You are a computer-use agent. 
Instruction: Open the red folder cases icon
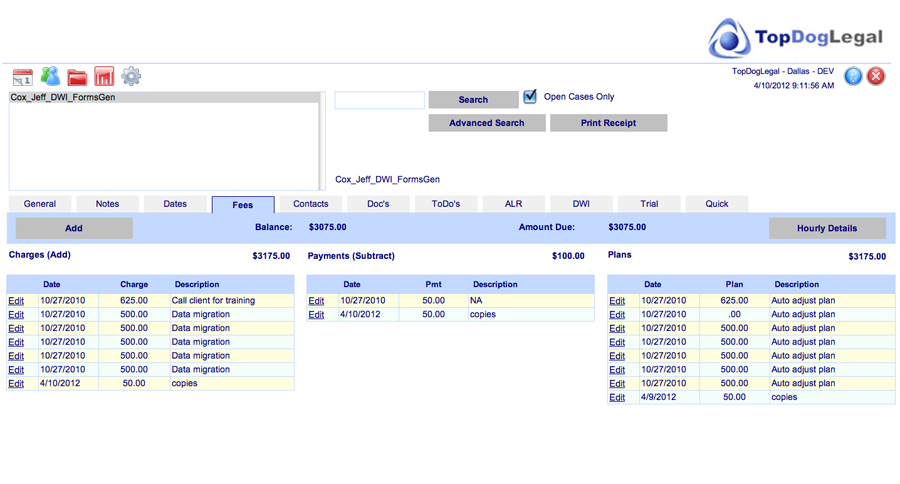pyautogui.click(x=77, y=77)
